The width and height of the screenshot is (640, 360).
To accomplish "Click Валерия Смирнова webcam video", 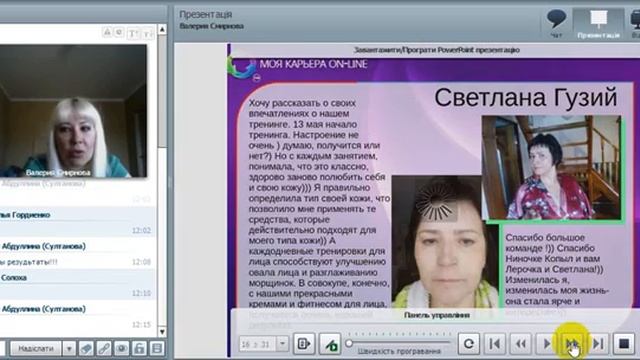I will (73, 111).
